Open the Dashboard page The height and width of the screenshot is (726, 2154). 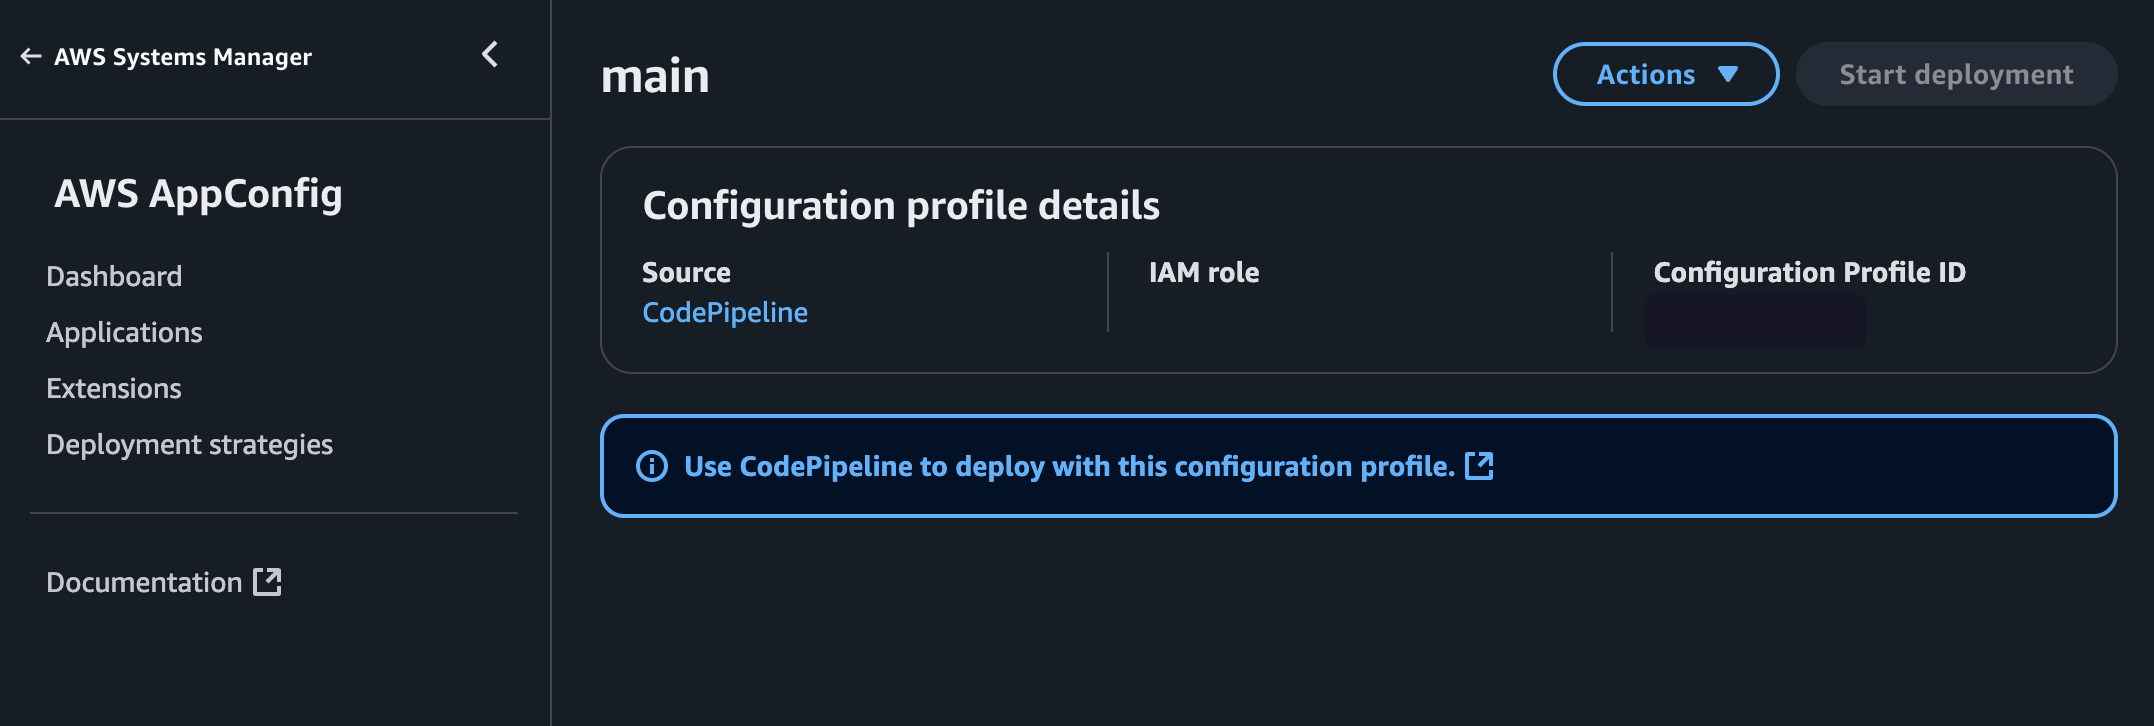[114, 276]
